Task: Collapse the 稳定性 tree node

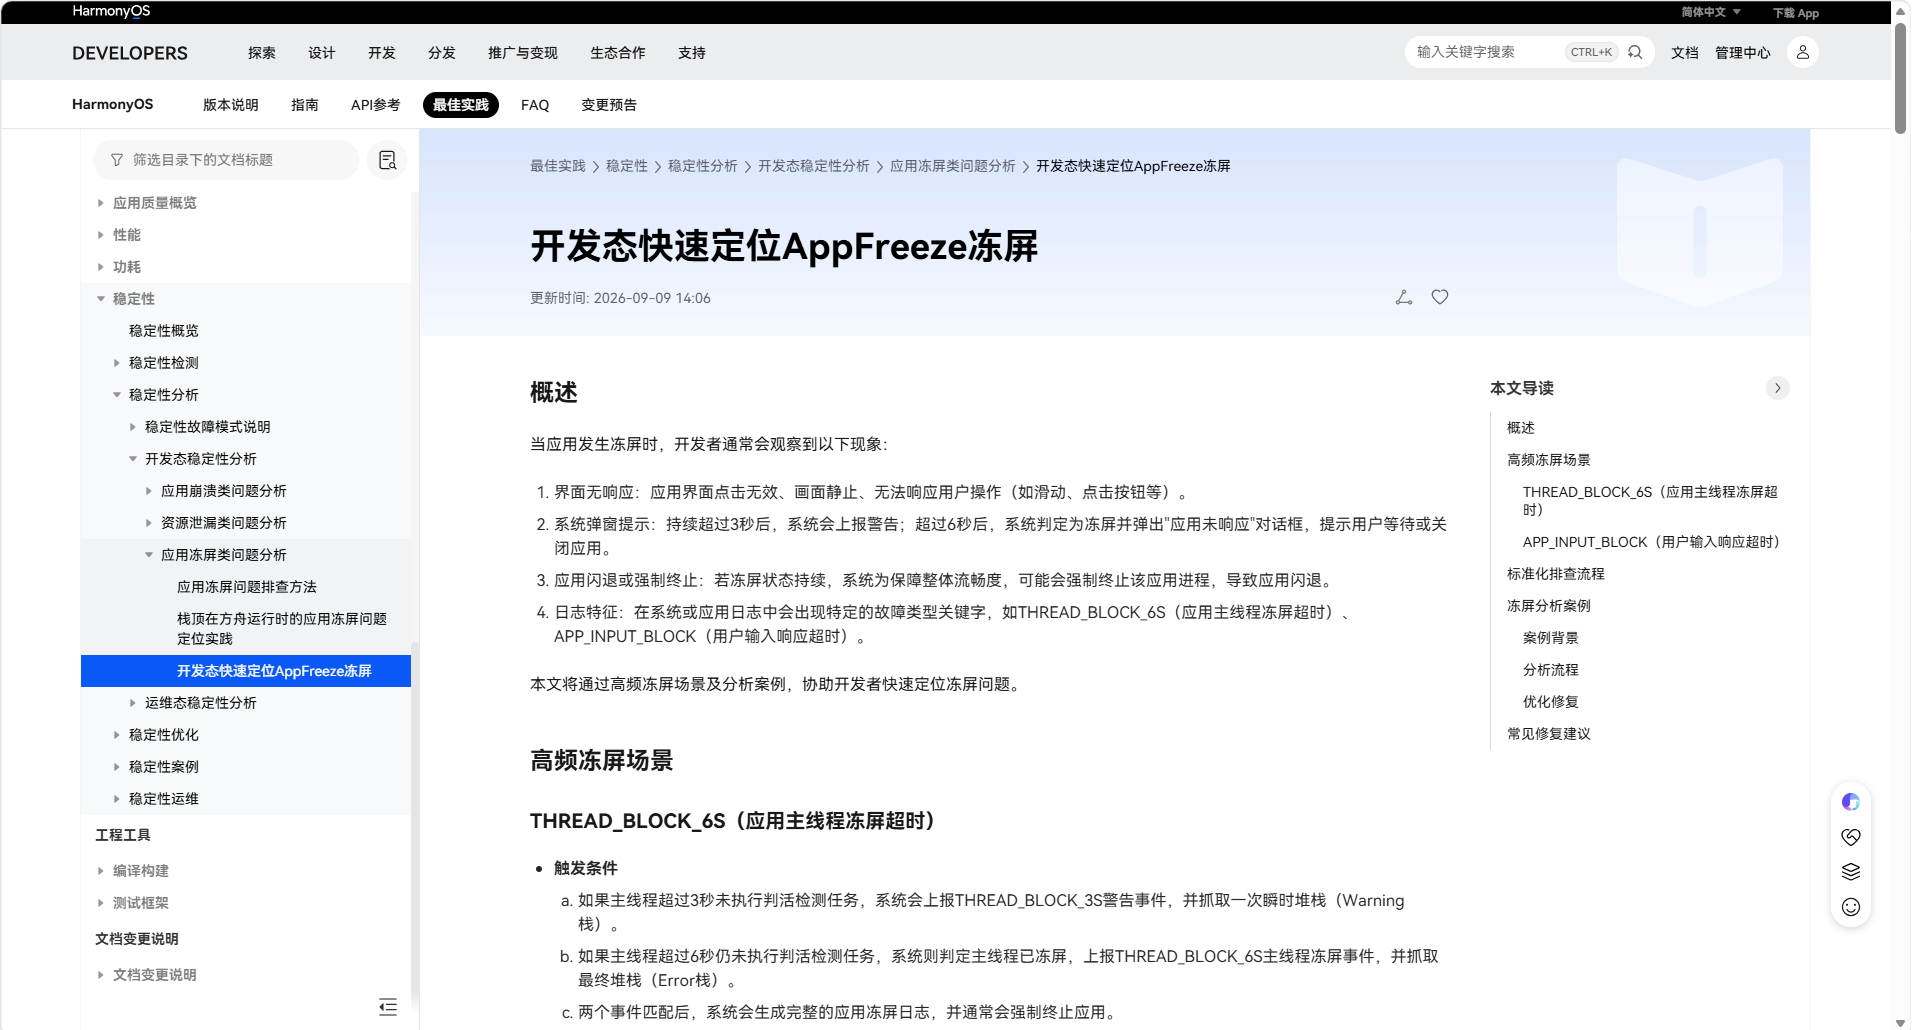Action: coord(100,299)
